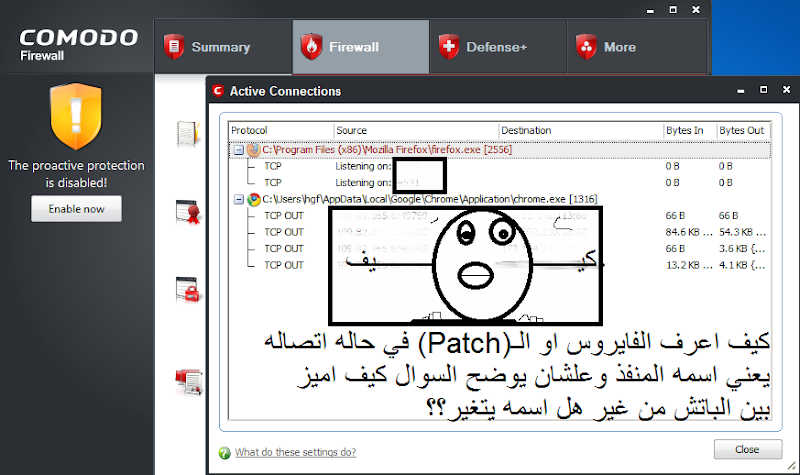Close the Active Connections dialog with Close button
800x475 pixels.
(747, 449)
